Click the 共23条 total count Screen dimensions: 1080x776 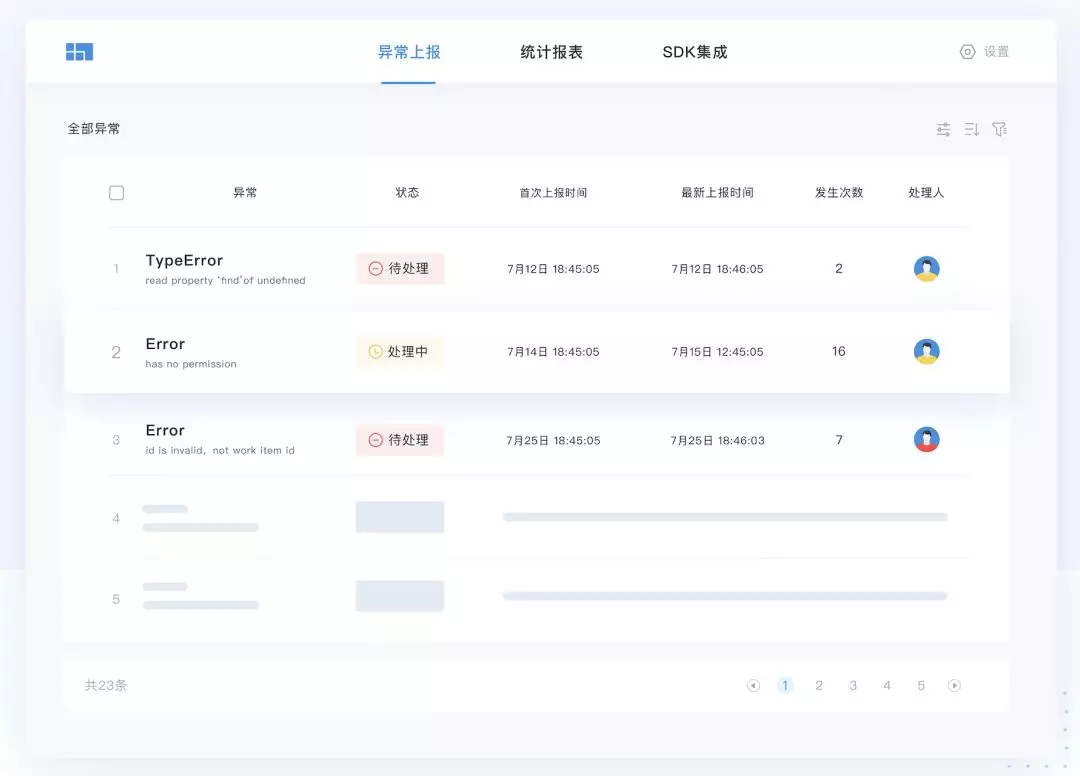click(x=106, y=685)
